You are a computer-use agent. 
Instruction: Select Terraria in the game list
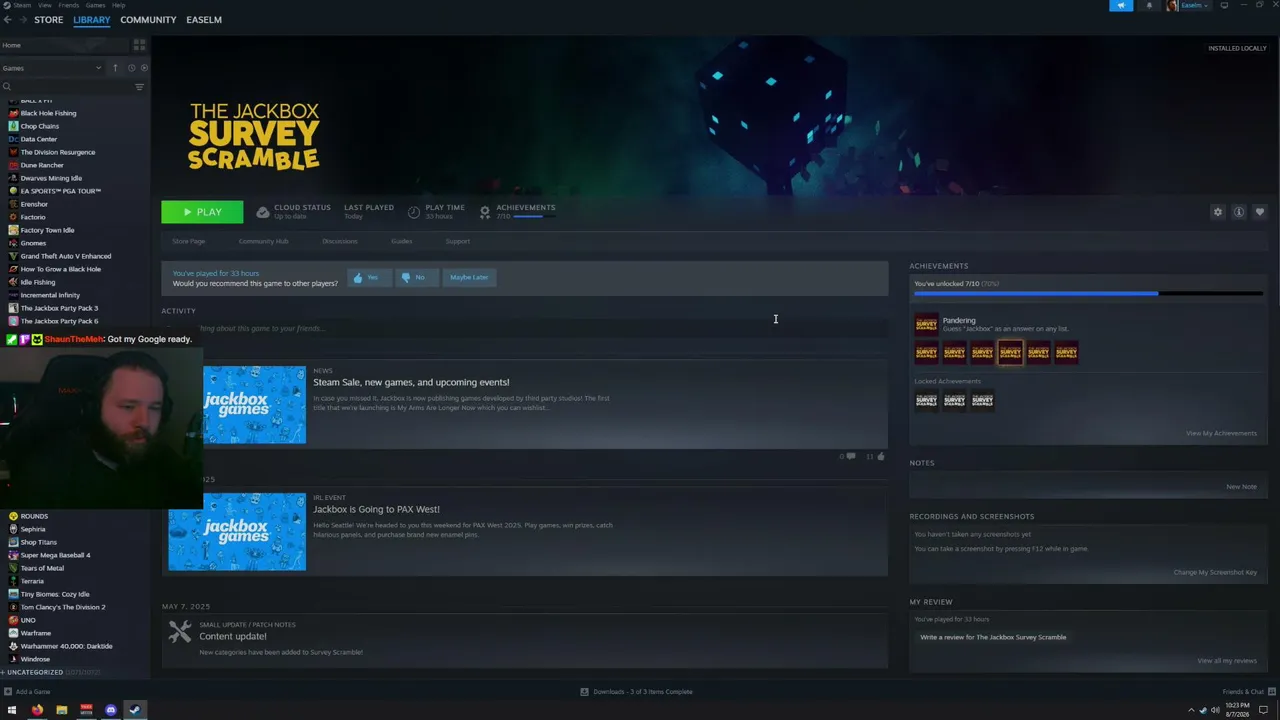pyautogui.click(x=32, y=581)
